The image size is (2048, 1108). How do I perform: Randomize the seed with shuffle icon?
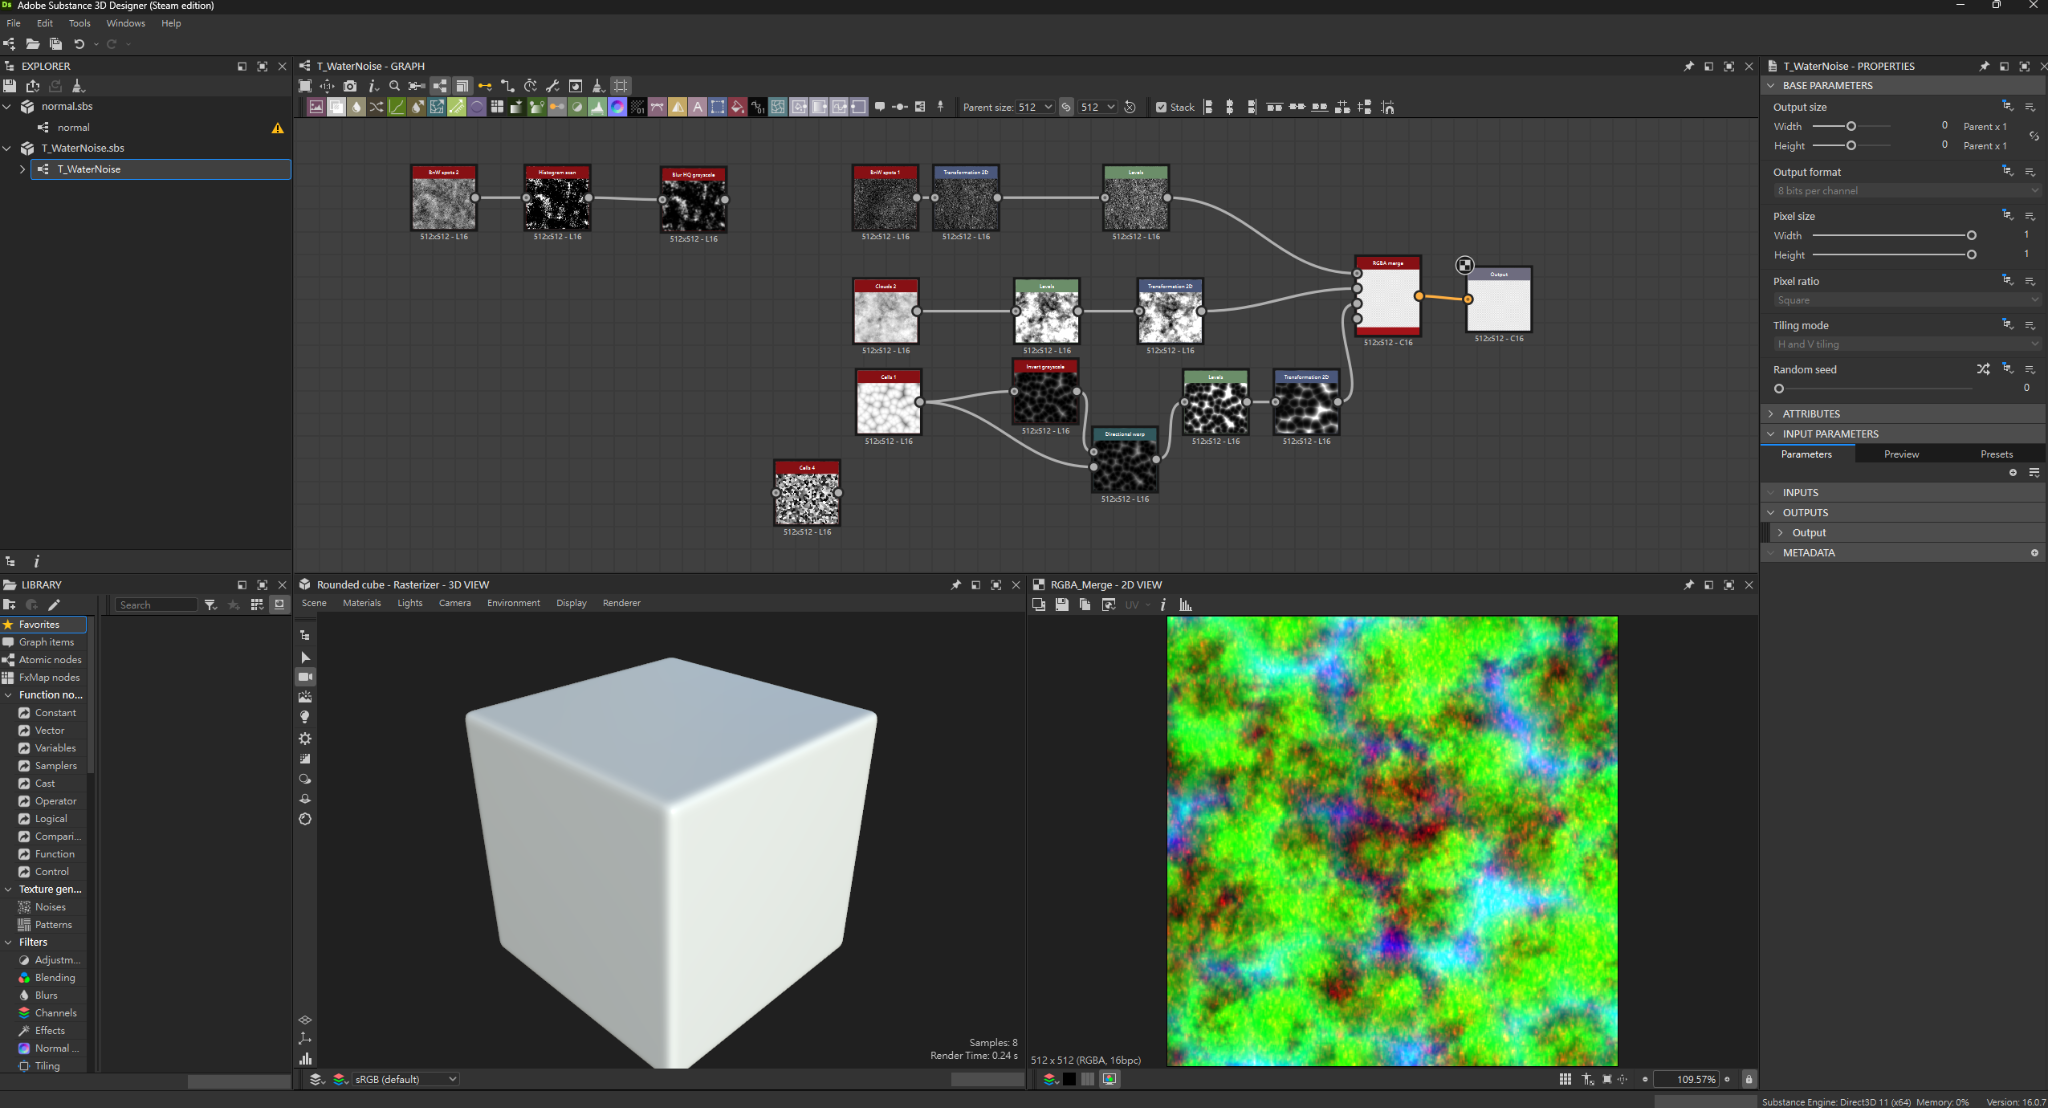click(x=1983, y=369)
